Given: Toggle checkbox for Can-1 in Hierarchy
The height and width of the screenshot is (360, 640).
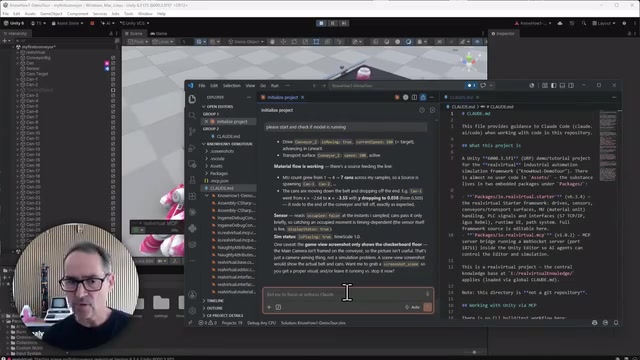Looking at the screenshot, I should click(x=113, y=79).
